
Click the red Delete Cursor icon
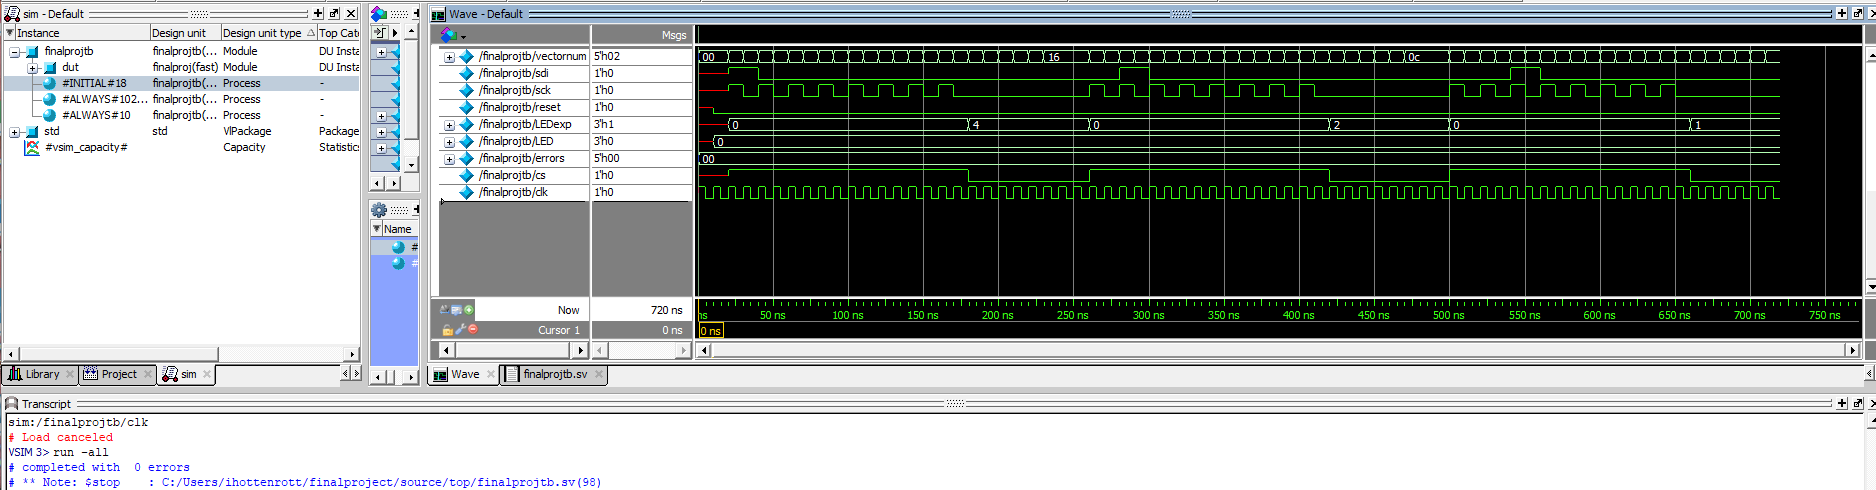tap(473, 329)
